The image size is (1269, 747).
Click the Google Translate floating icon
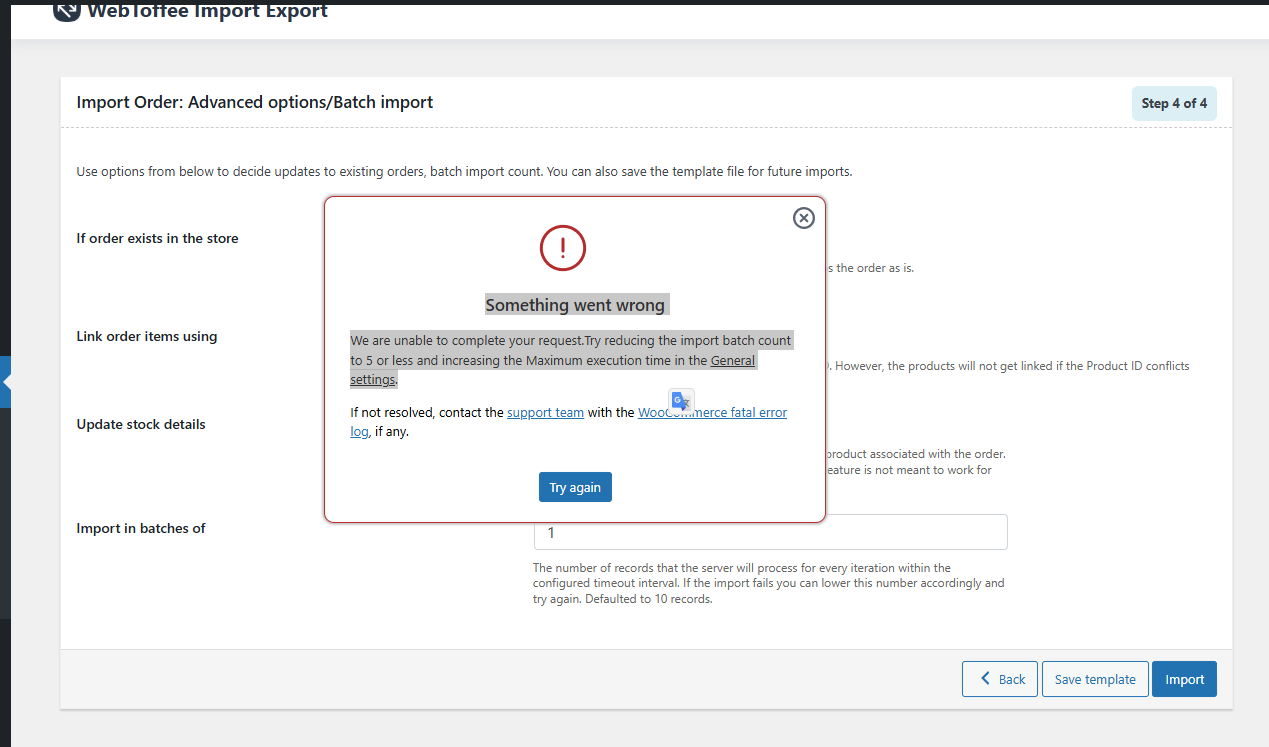pyautogui.click(x=681, y=401)
